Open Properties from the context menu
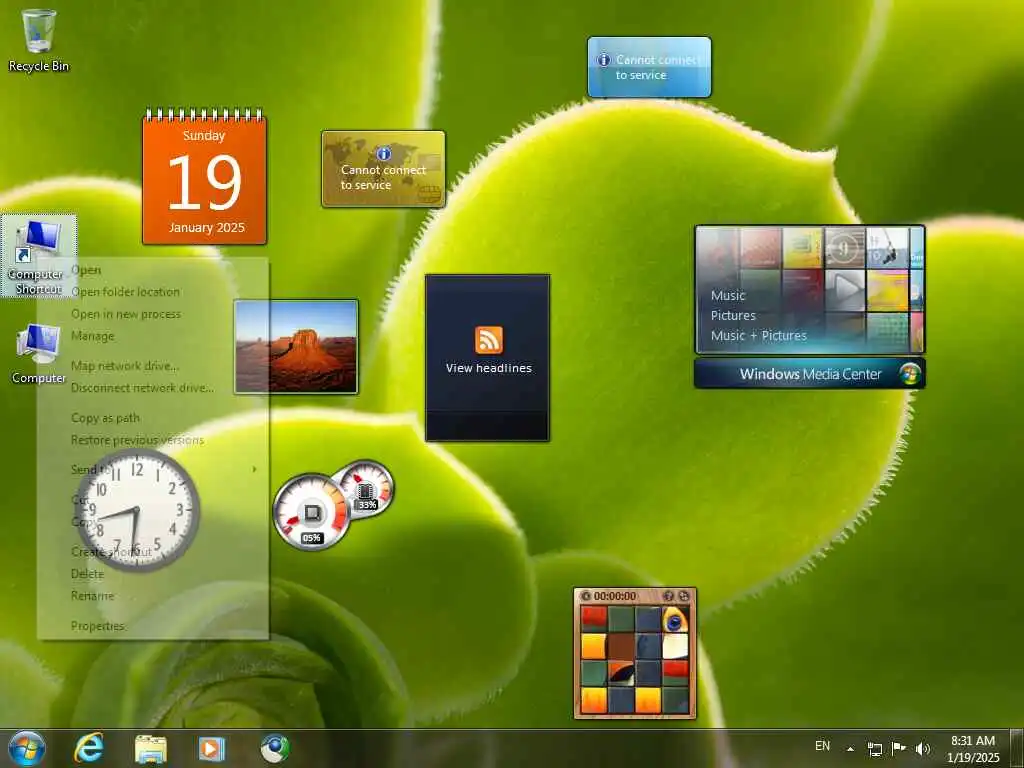The image size is (1024, 768). [98, 626]
